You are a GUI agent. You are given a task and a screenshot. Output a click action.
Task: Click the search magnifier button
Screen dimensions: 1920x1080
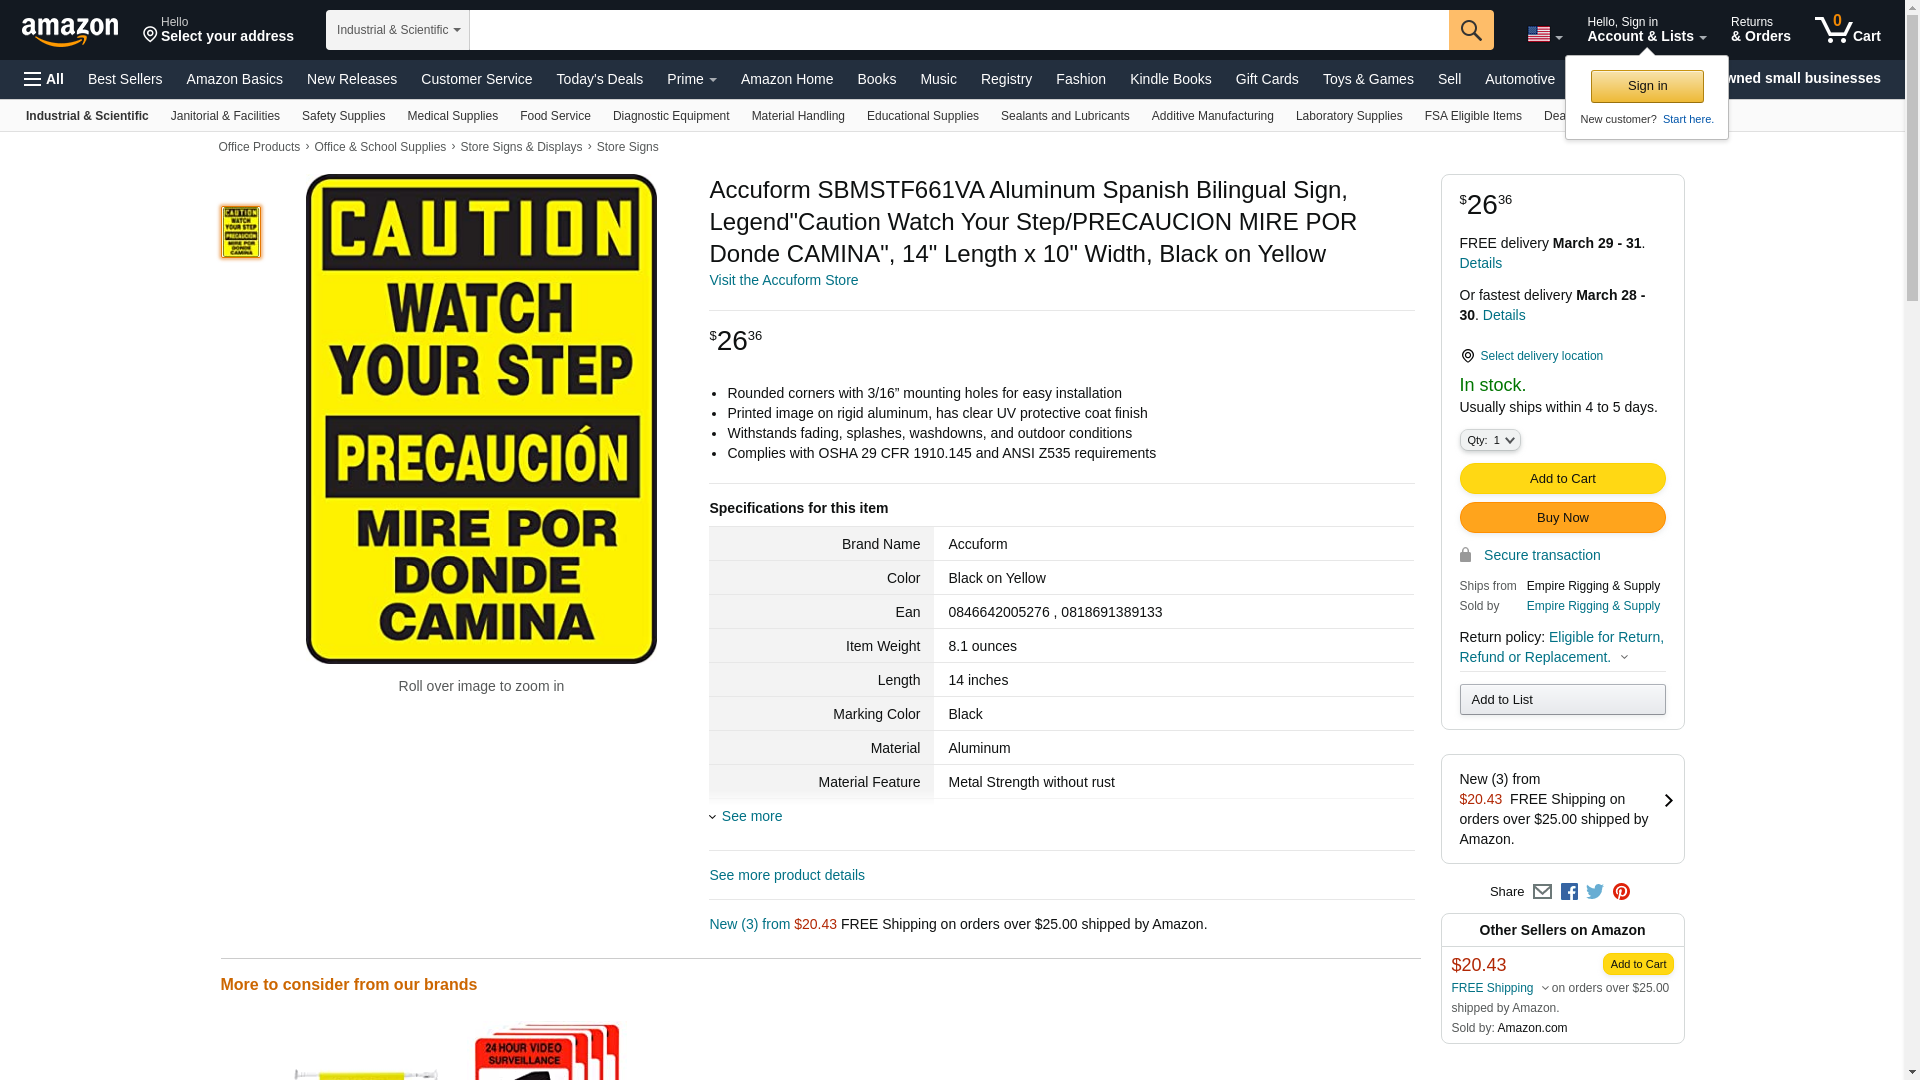[x=1471, y=30]
